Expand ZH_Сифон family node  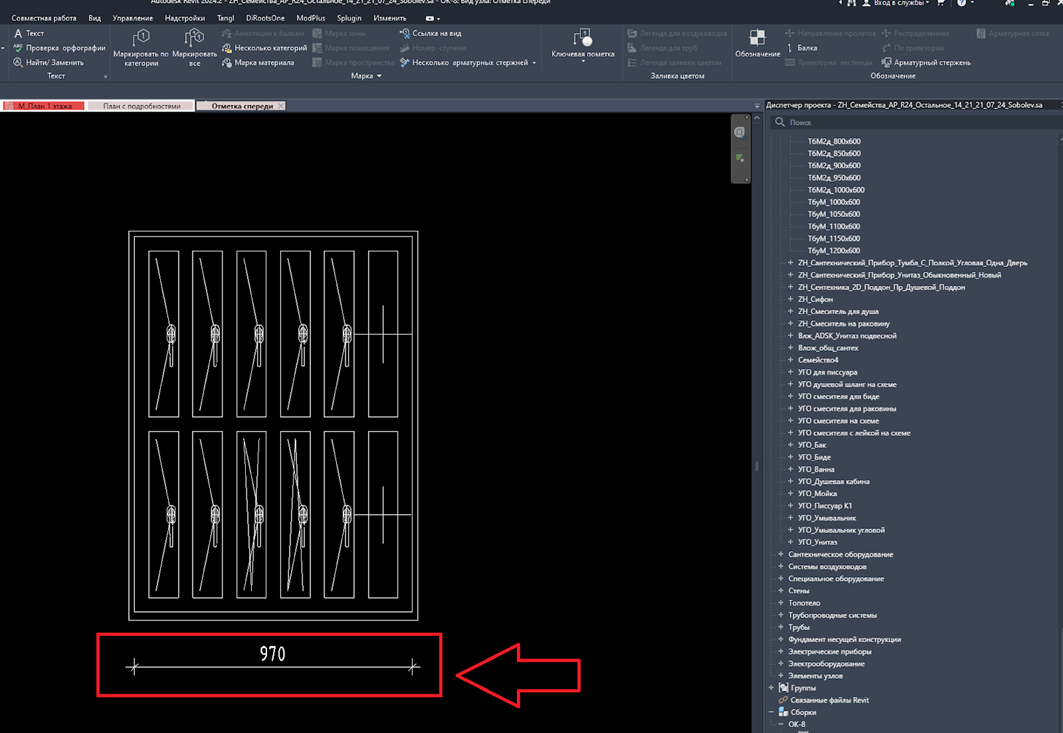790,299
